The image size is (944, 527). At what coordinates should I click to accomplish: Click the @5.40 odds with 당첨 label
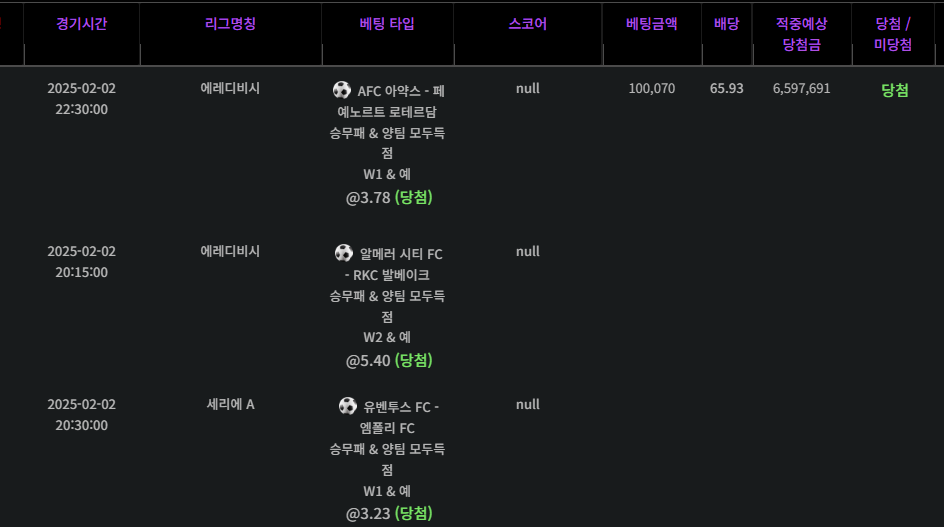[x=389, y=360]
